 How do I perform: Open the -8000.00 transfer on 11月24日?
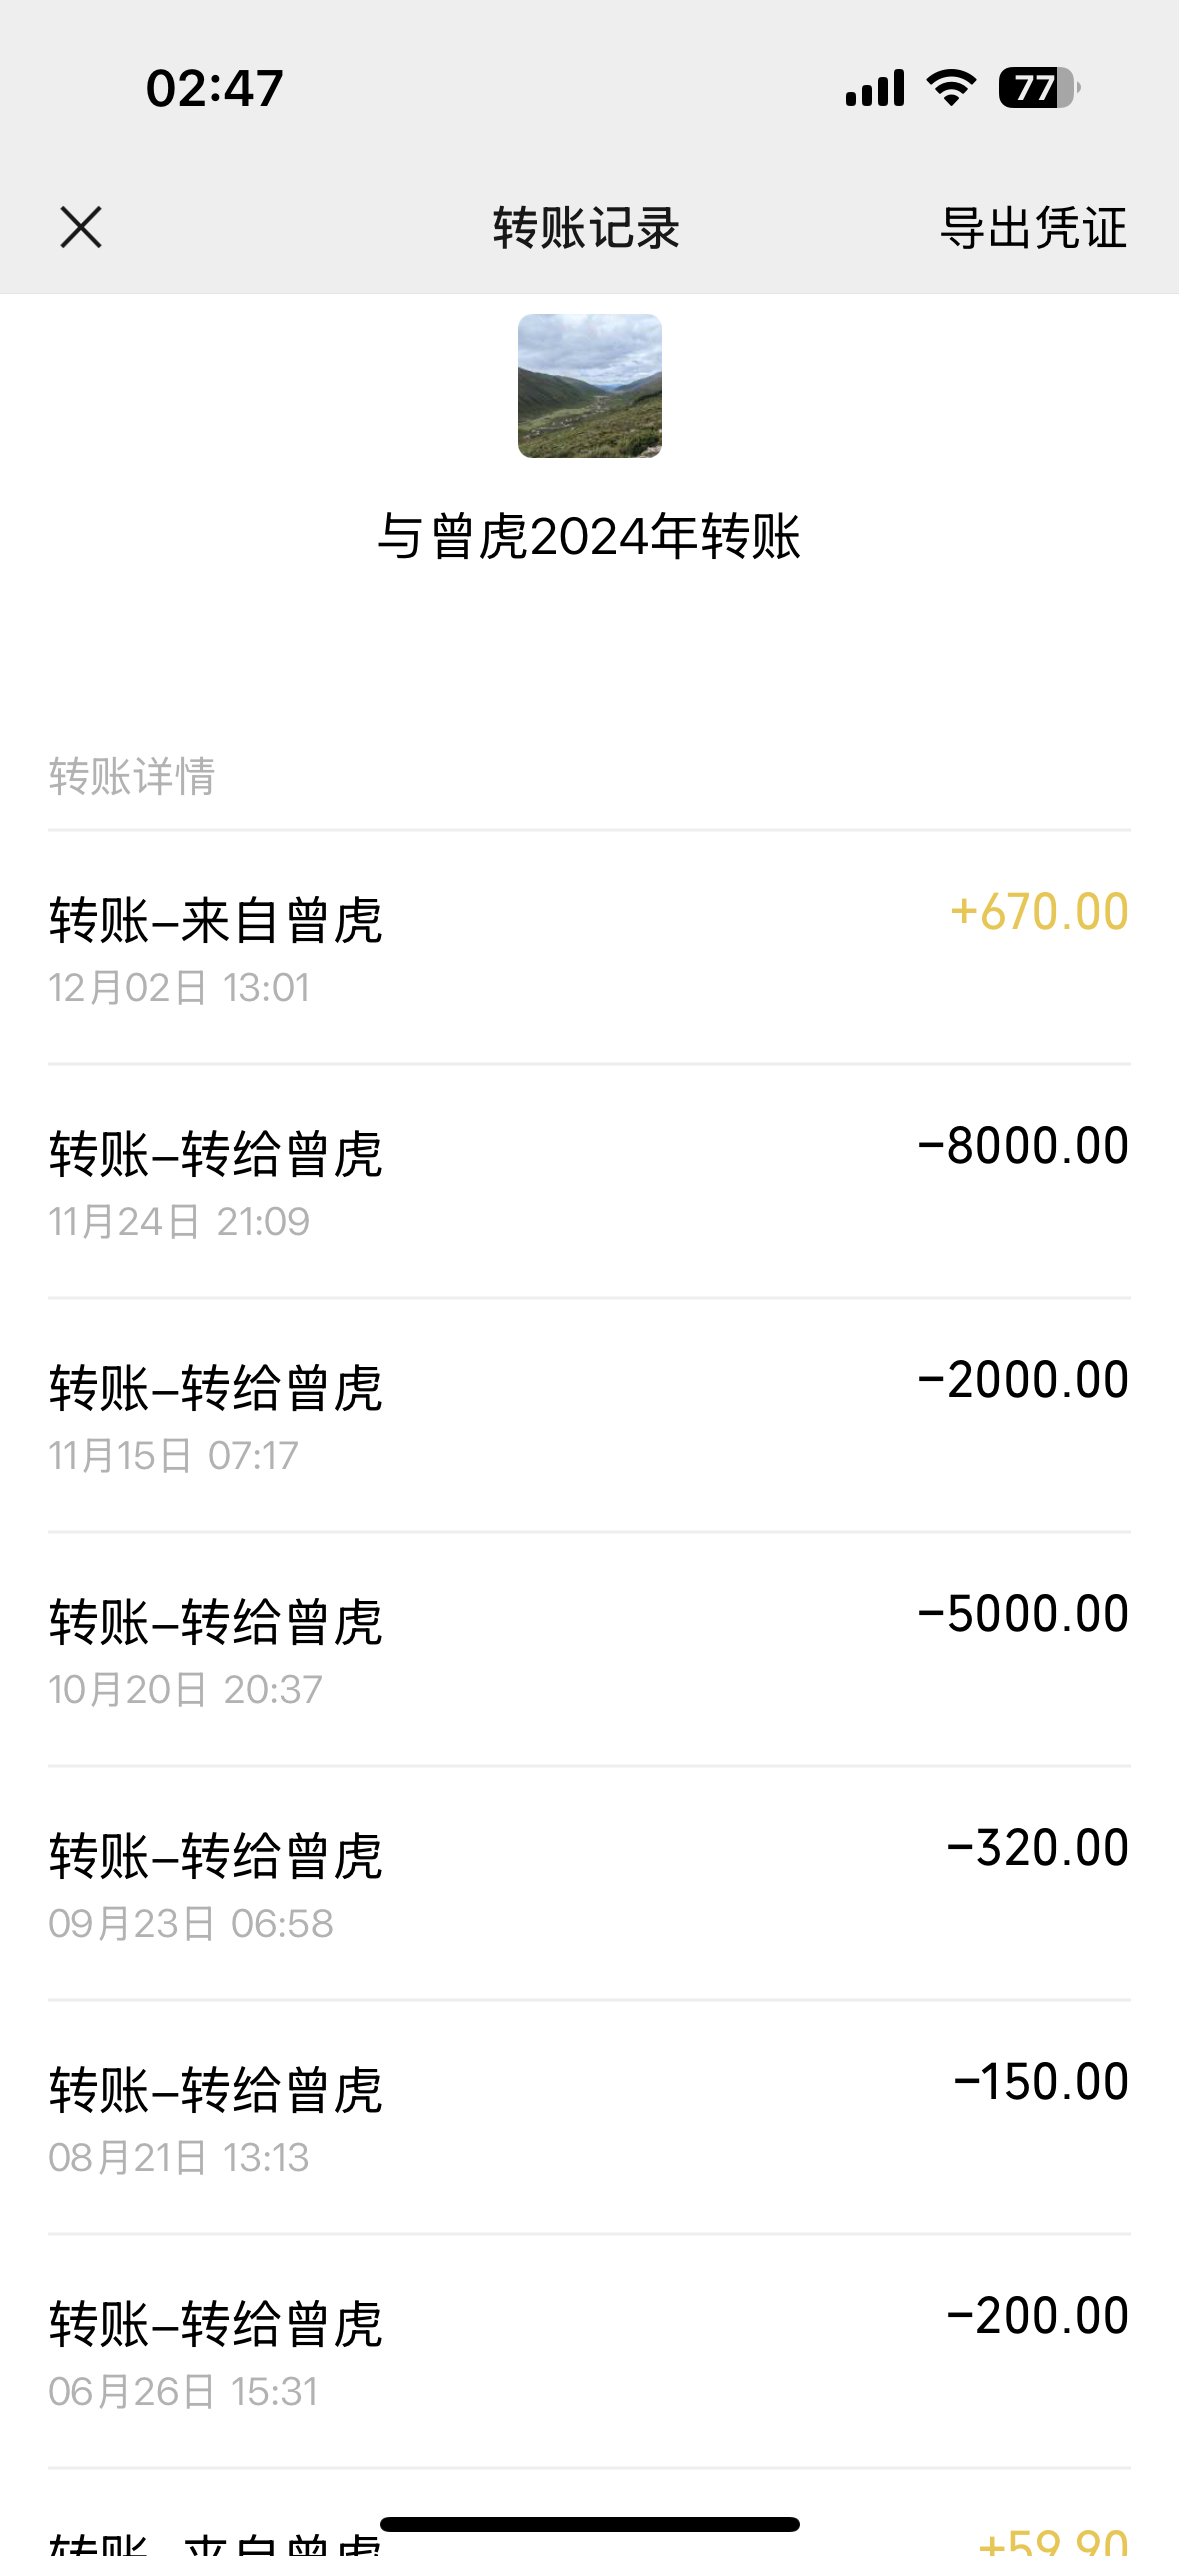(x=589, y=1181)
